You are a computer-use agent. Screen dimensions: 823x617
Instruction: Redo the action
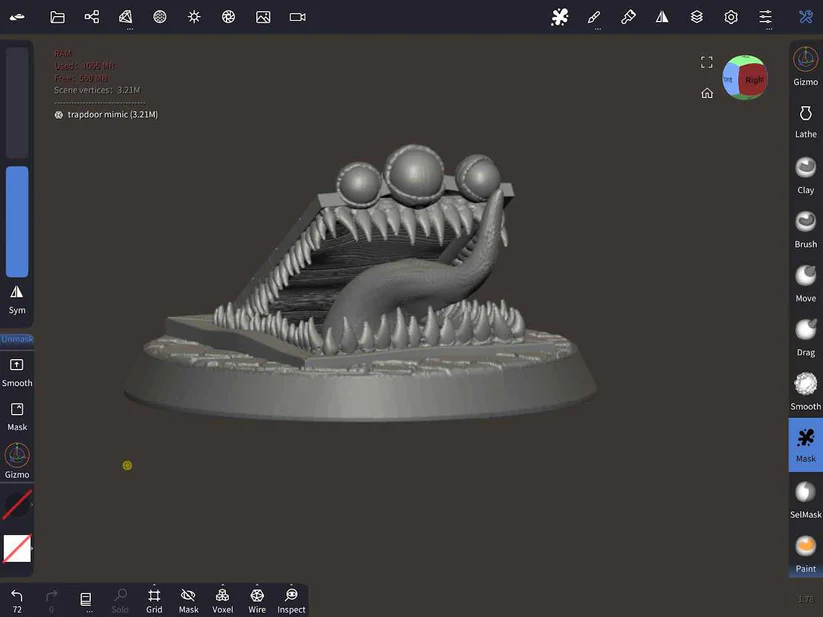tap(51, 601)
